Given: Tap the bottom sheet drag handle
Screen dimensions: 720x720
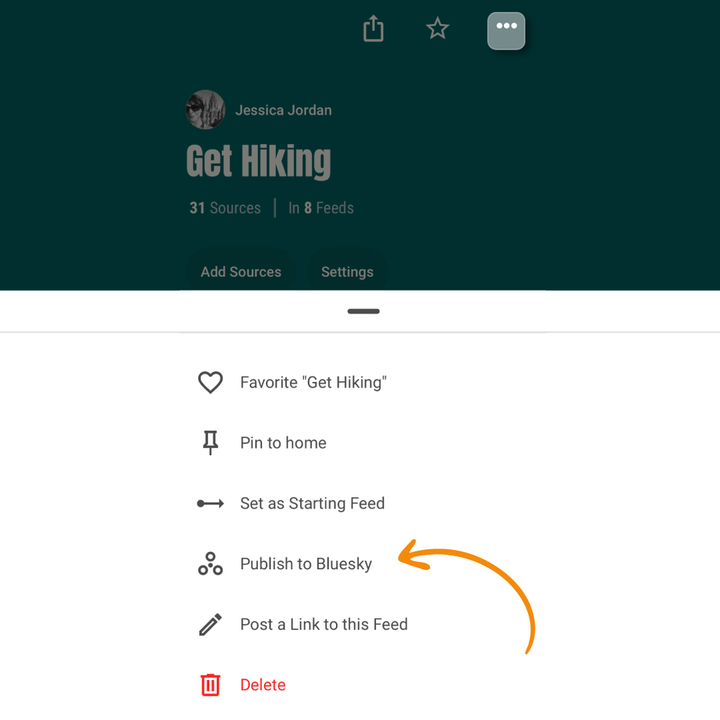Looking at the screenshot, I should click(x=363, y=311).
